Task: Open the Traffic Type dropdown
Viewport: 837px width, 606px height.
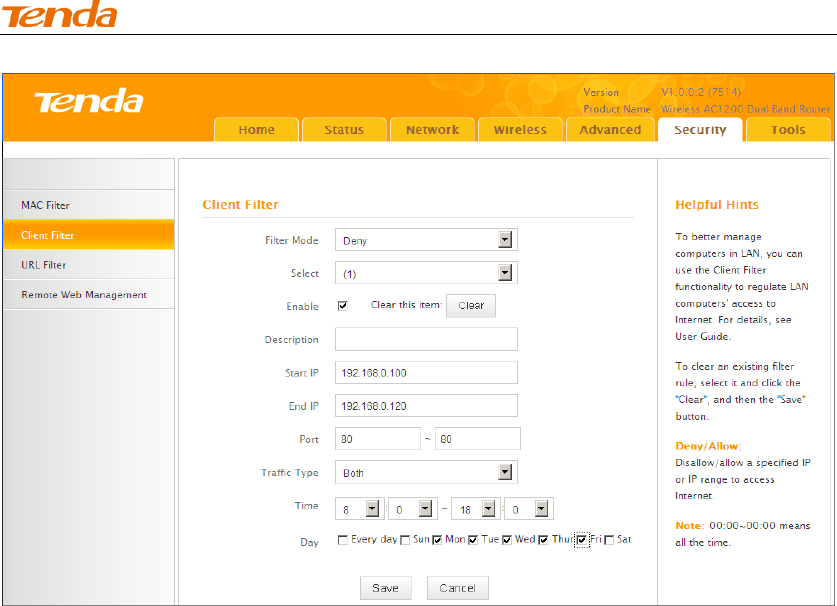Action: [x=427, y=472]
